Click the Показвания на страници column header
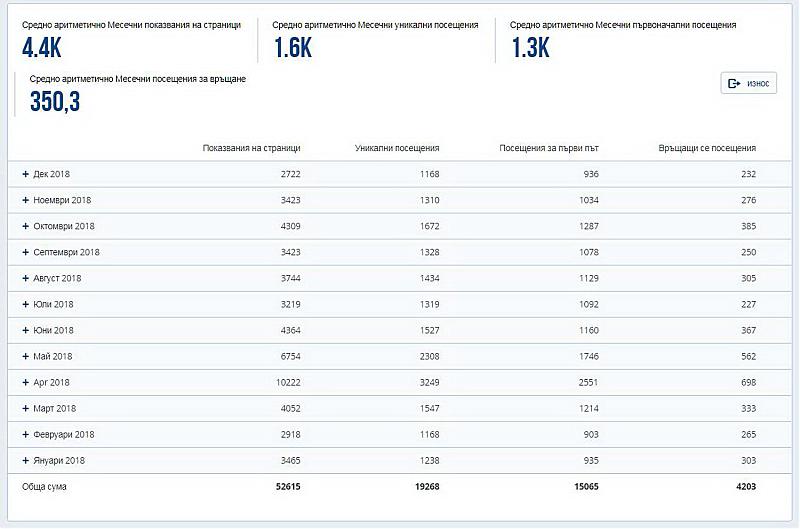This screenshot has height=529, width=800. coord(251,148)
